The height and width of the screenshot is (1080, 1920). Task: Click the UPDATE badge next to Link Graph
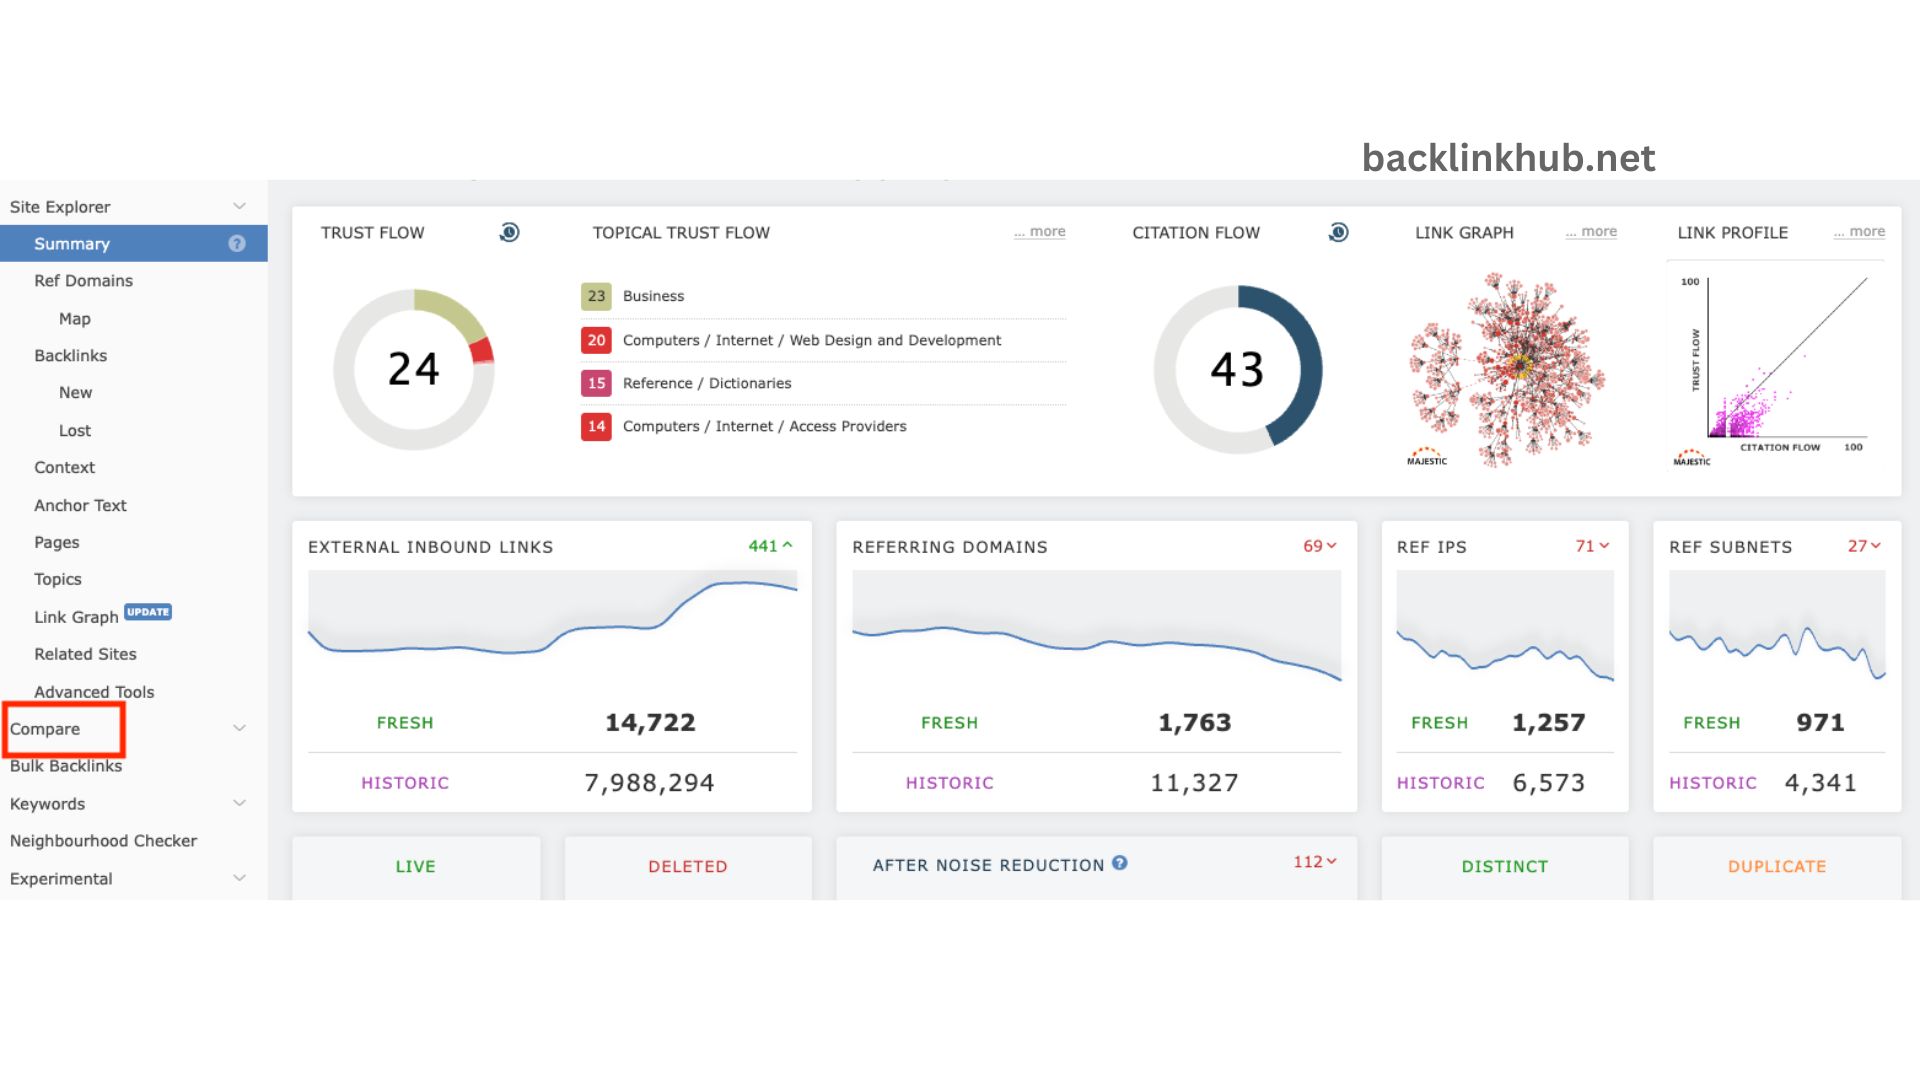click(148, 612)
